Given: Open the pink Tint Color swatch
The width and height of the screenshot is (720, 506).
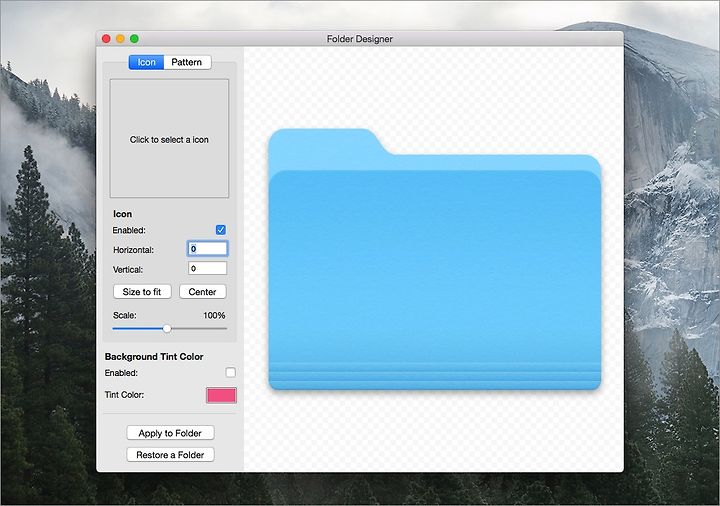Looking at the screenshot, I should [x=221, y=395].
